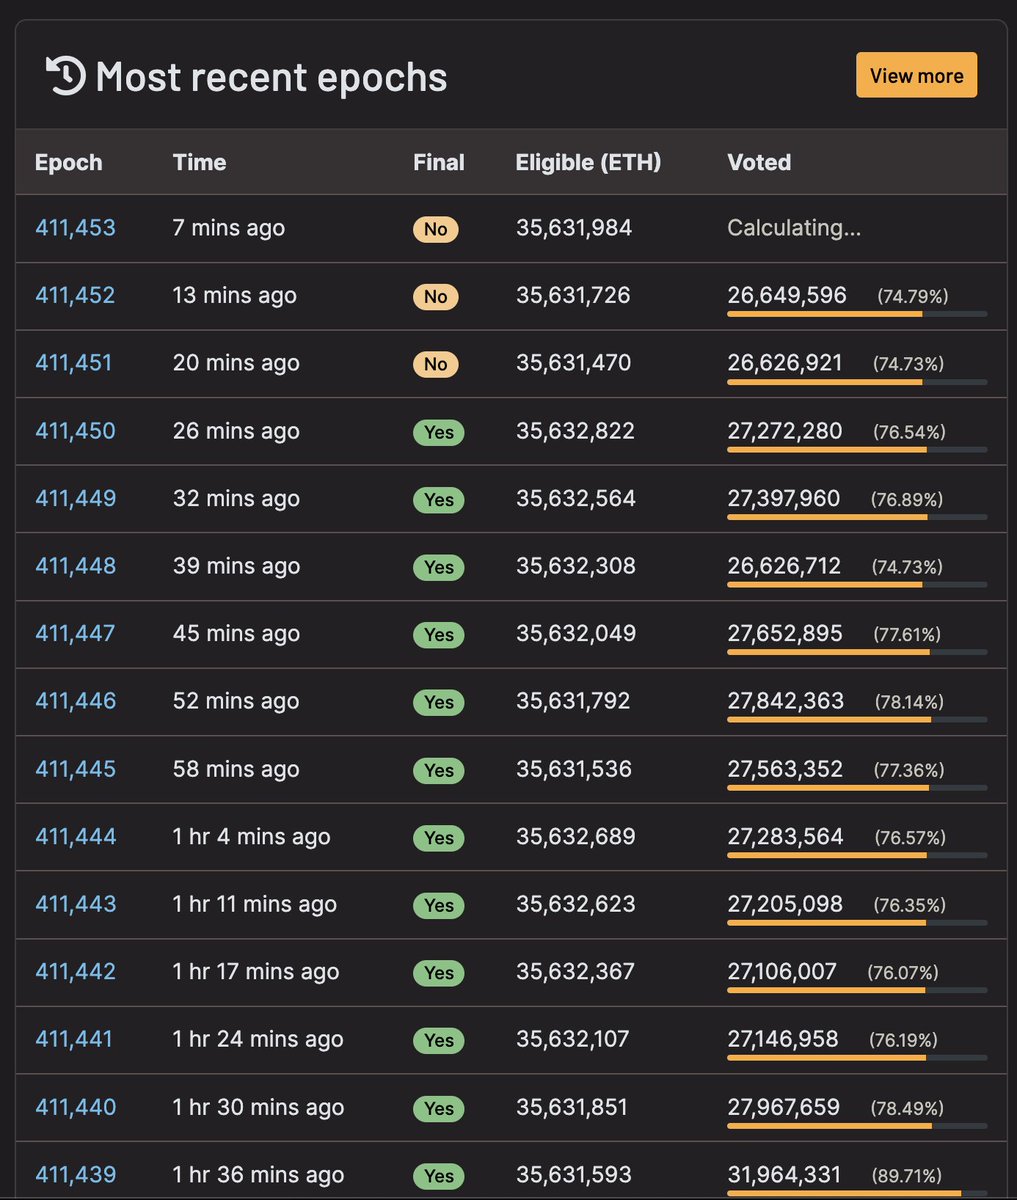
Task: Click the 74.79% voted progress bar
Action: (x=857, y=314)
